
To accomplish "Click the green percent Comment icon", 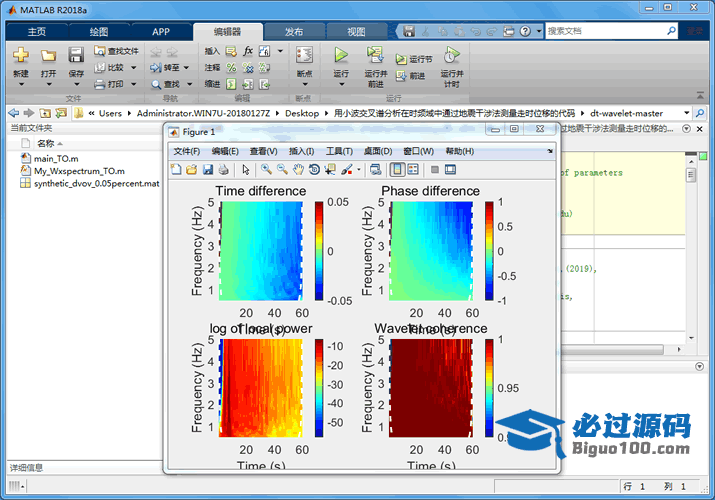I will click(231, 67).
